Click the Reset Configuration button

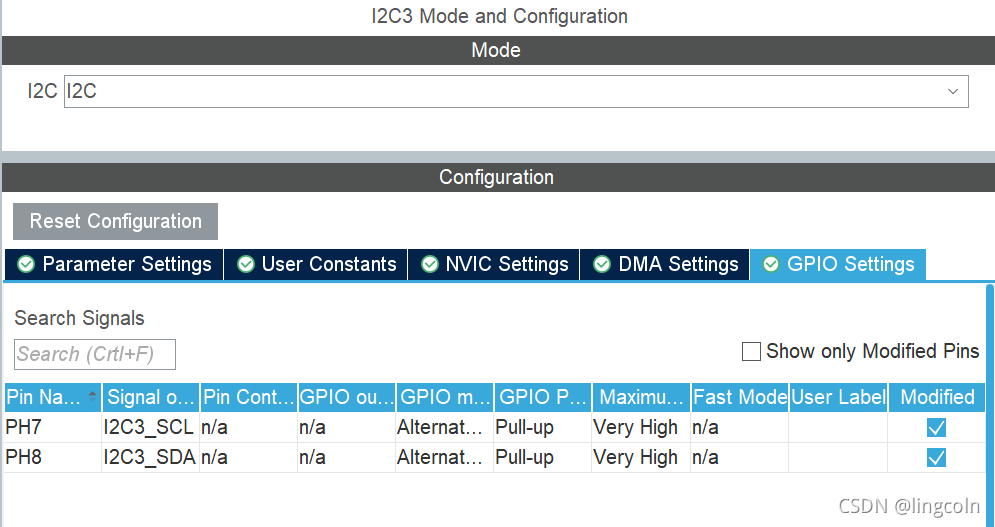point(115,221)
